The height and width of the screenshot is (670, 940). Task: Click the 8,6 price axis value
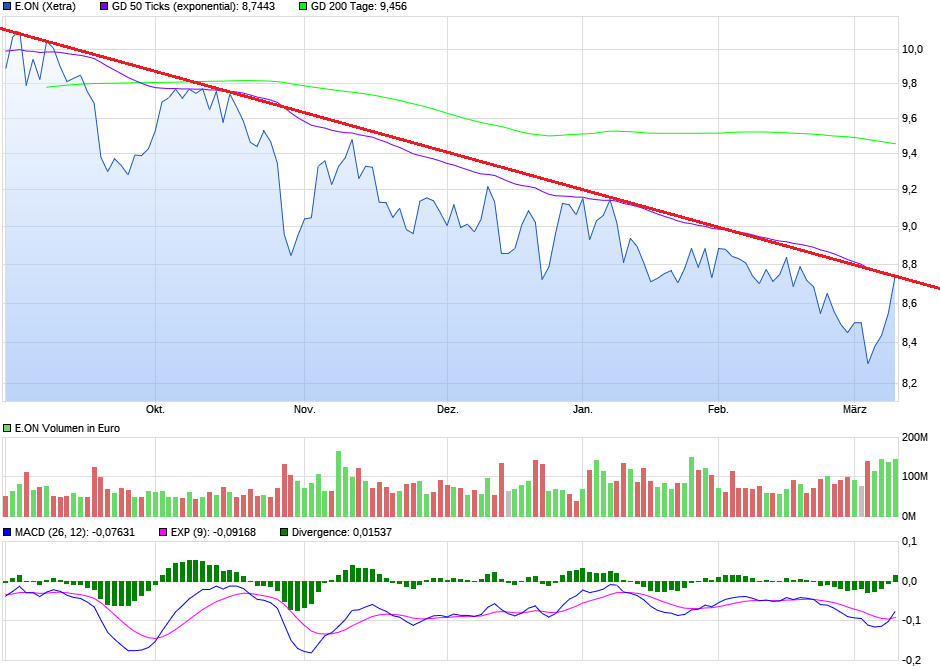coord(909,304)
